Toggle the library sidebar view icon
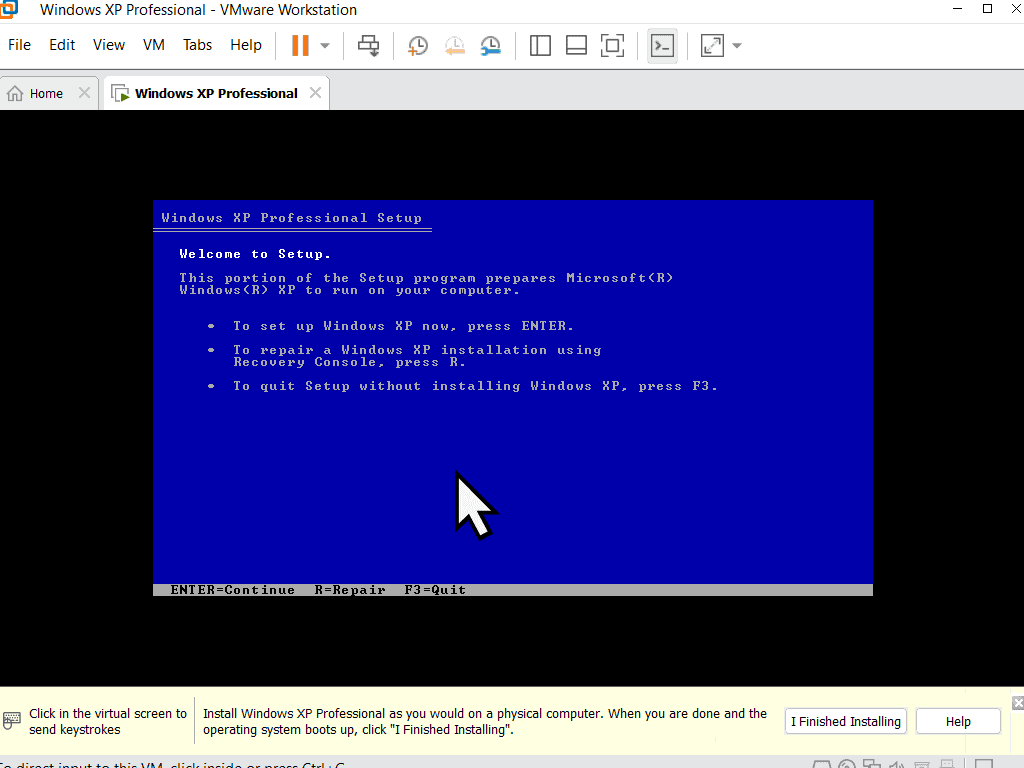Screen dimensions: 1024x768 tap(540, 46)
